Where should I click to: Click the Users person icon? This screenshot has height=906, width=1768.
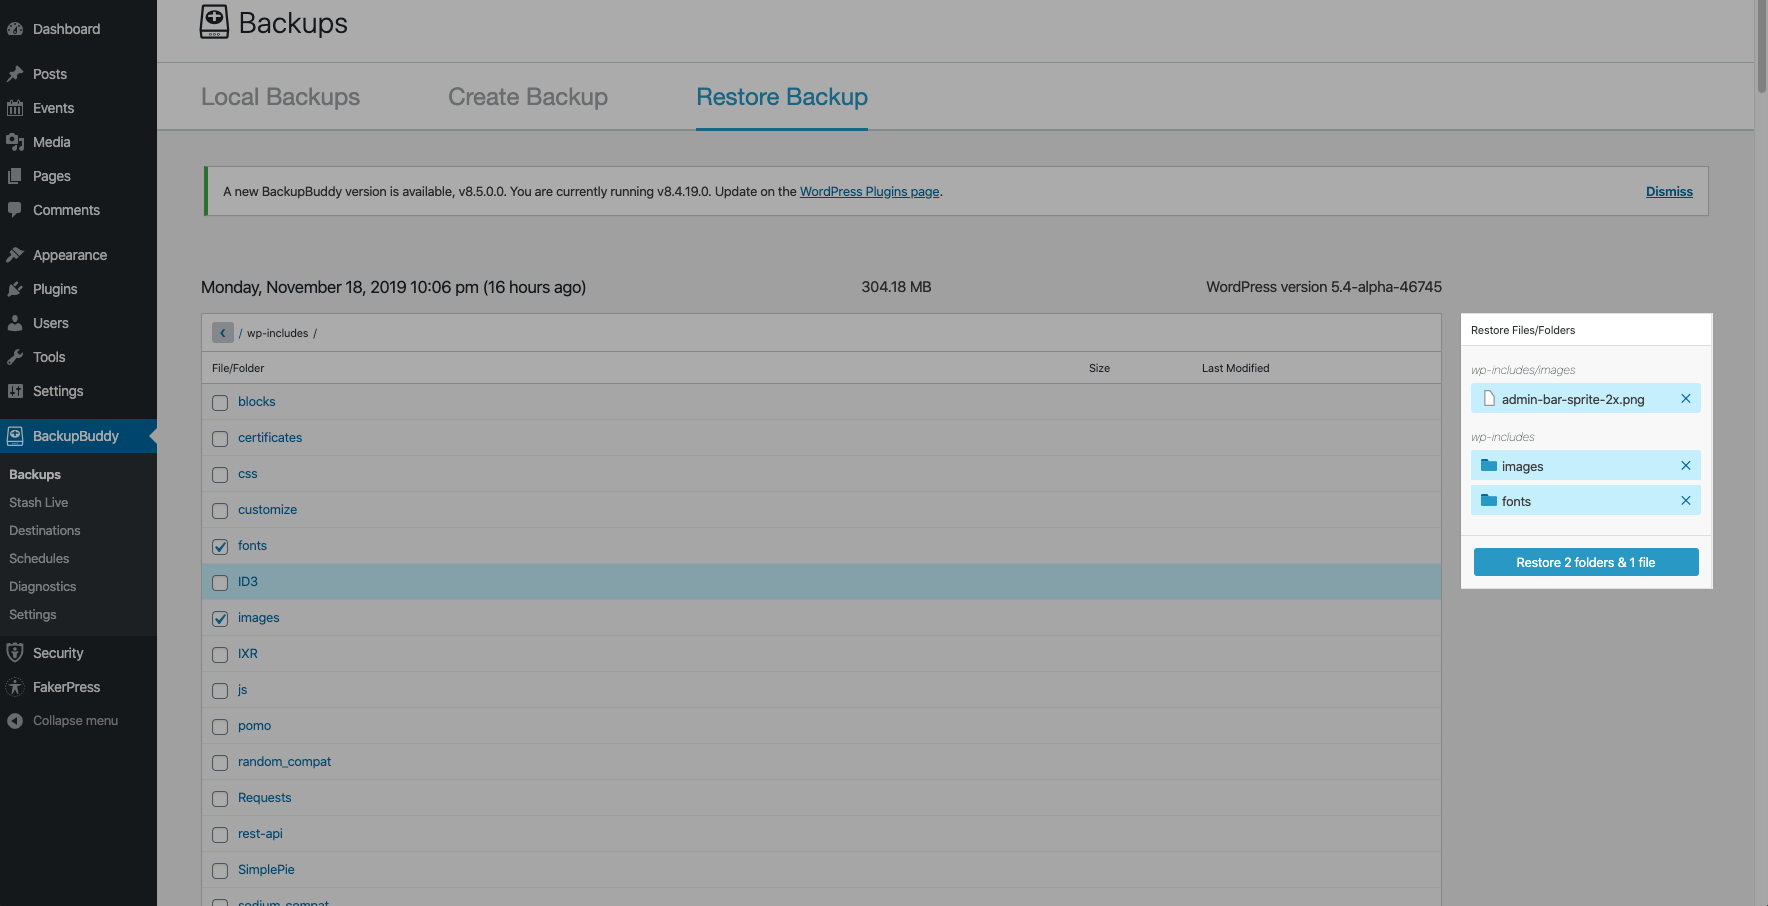point(15,323)
